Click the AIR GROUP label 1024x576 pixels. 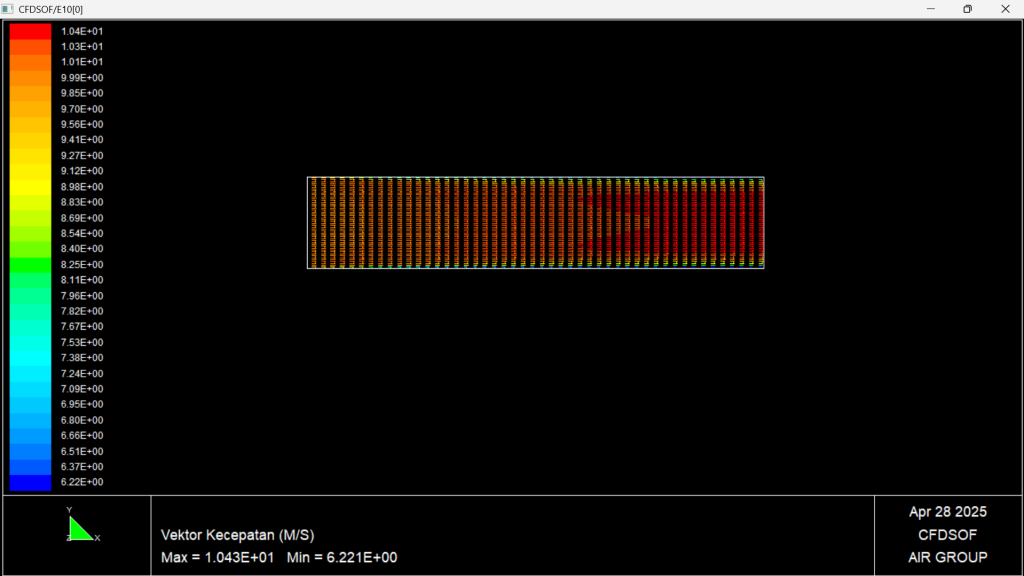947,557
